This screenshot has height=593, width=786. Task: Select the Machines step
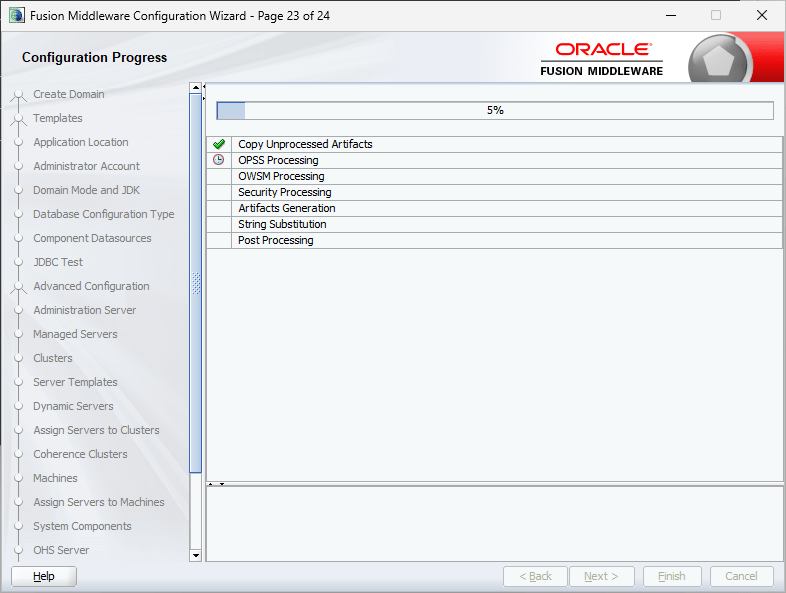click(x=55, y=478)
